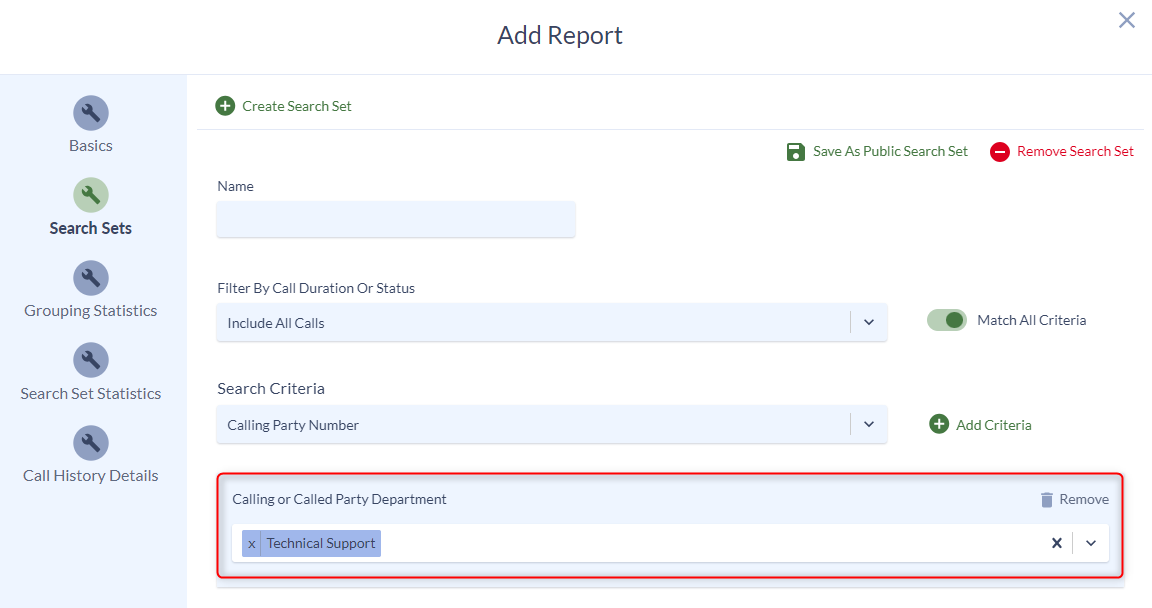Click the trash can Remove icon
The width and height of the screenshot is (1152, 608).
[1047, 499]
